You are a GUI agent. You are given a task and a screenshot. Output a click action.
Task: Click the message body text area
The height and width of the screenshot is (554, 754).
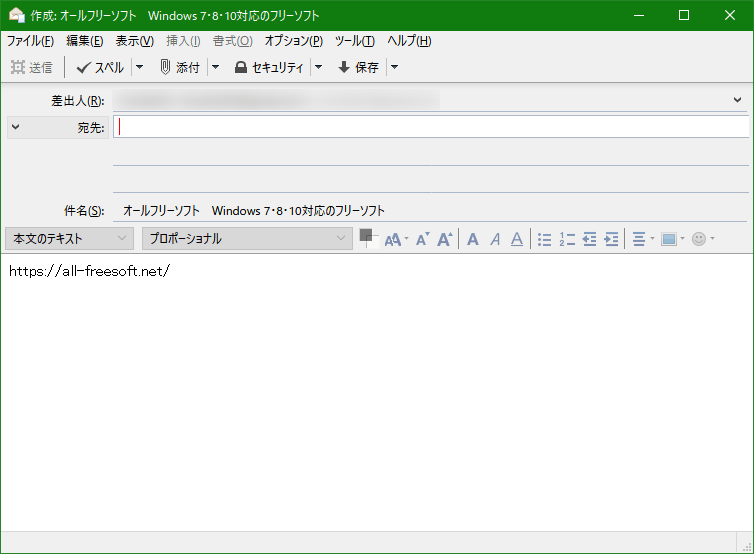[377, 392]
